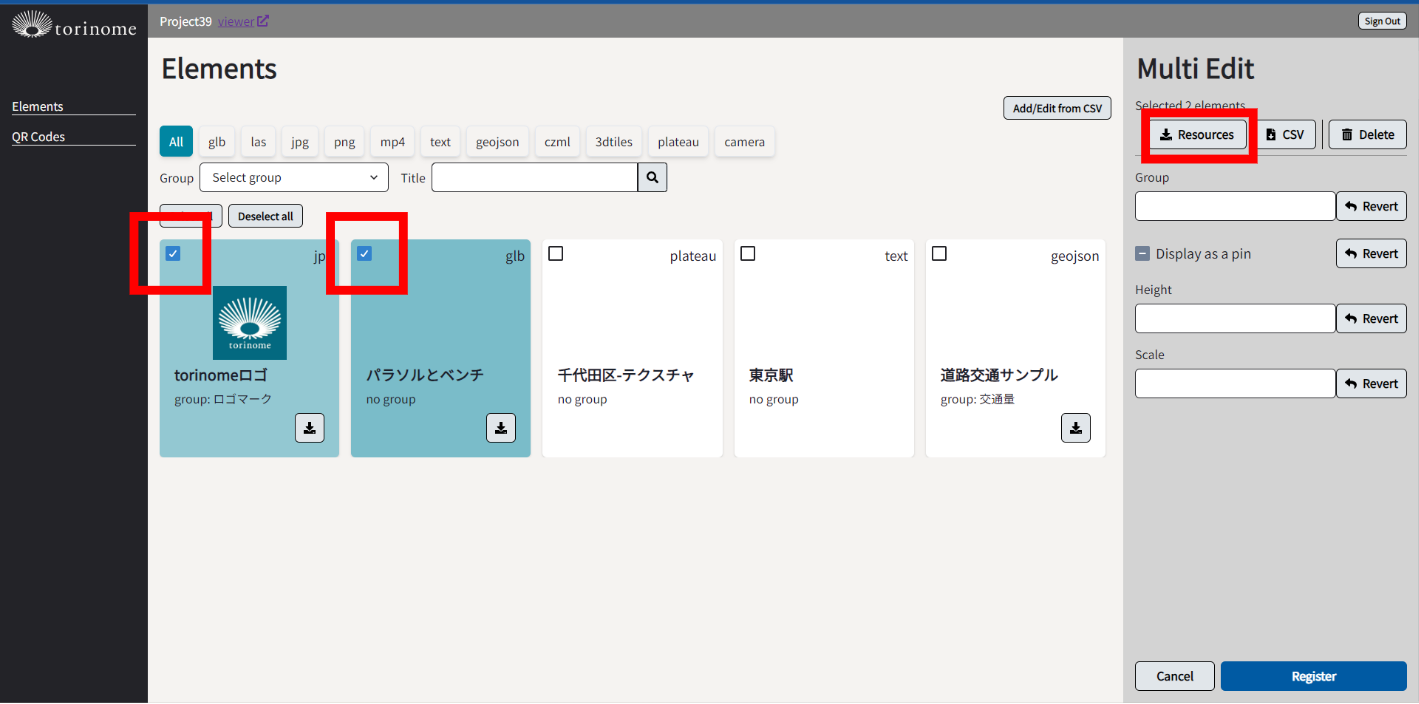Screen dimensions: 1419x704
Task: Click the Deselect all button
Action: [x=265, y=216]
